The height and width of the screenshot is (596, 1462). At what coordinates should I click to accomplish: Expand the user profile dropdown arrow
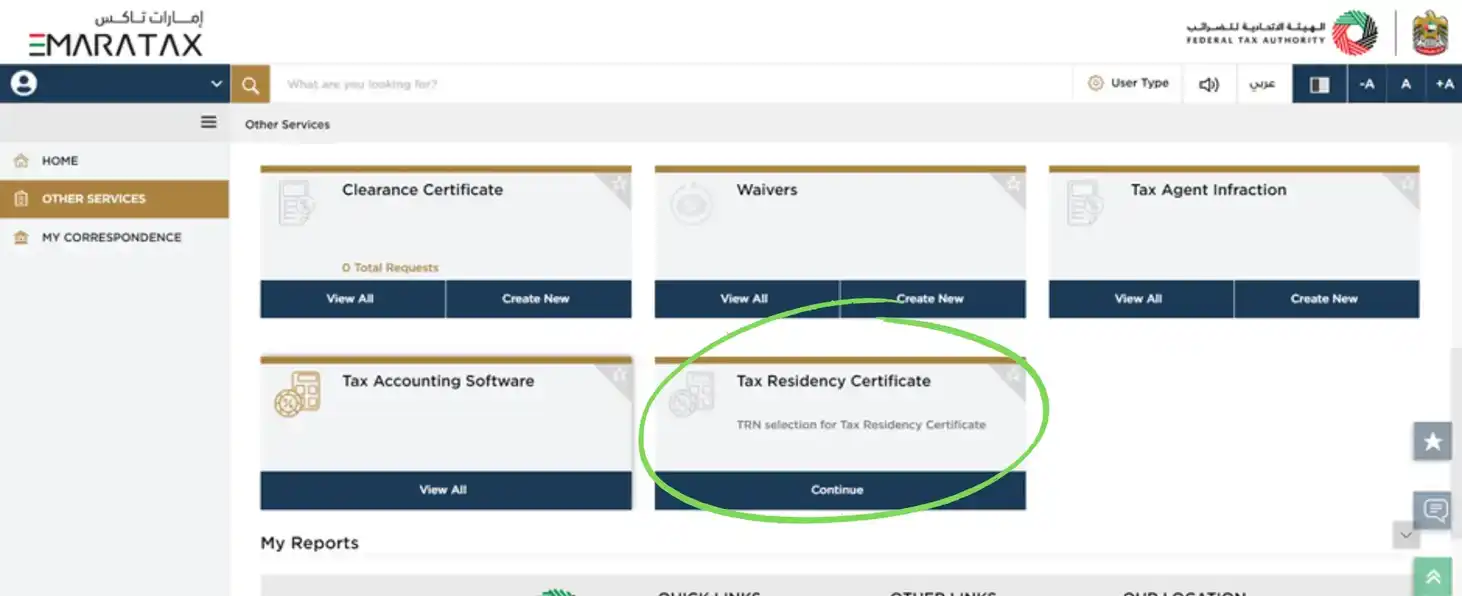(x=215, y=83)
